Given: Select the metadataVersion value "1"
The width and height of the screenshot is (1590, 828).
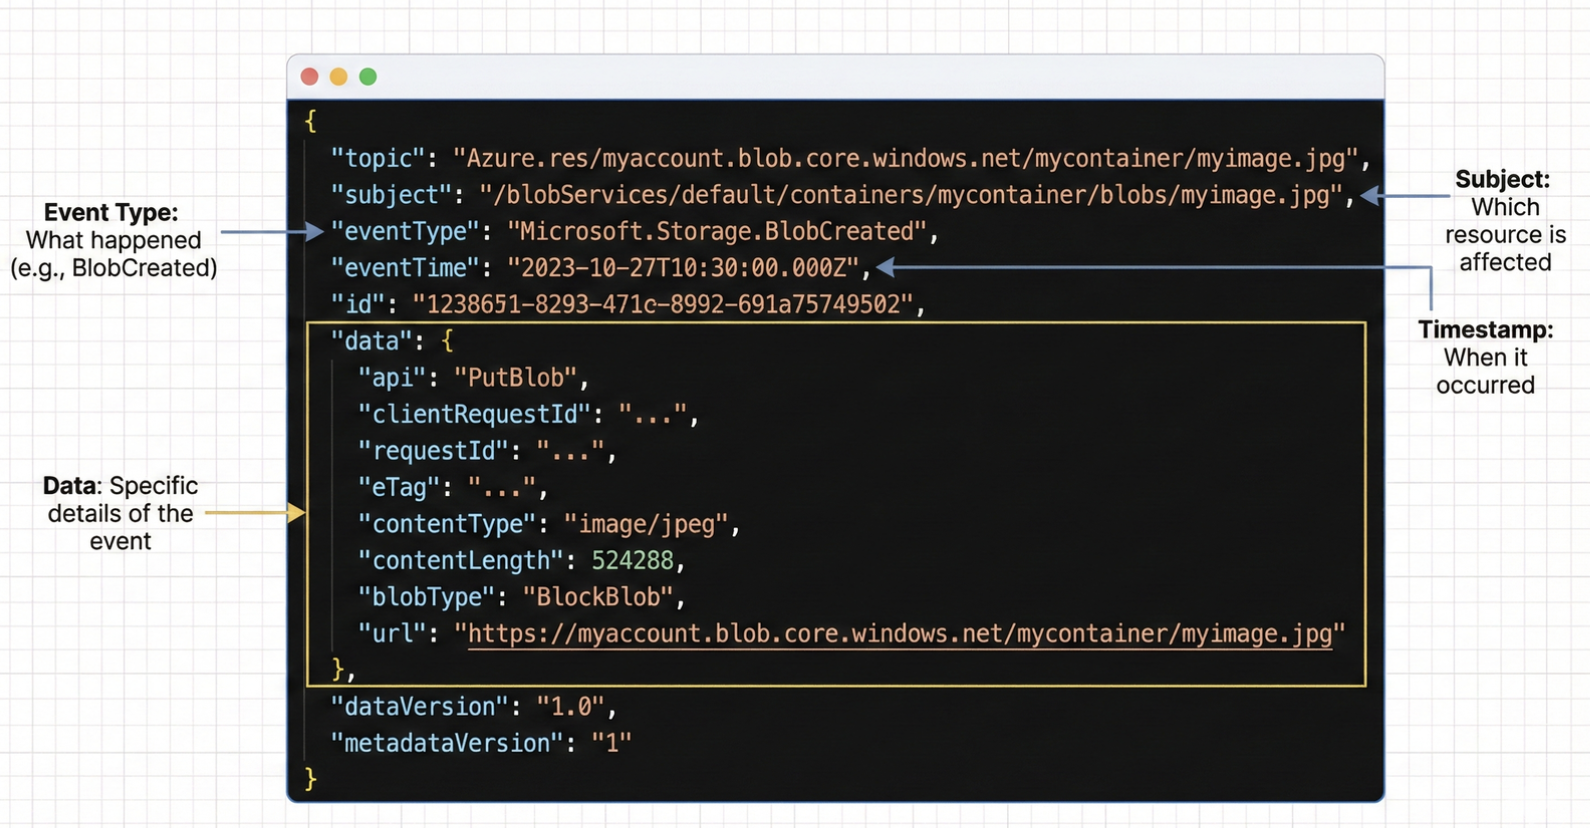Looking at the screenshot, I should pos(611,743).
